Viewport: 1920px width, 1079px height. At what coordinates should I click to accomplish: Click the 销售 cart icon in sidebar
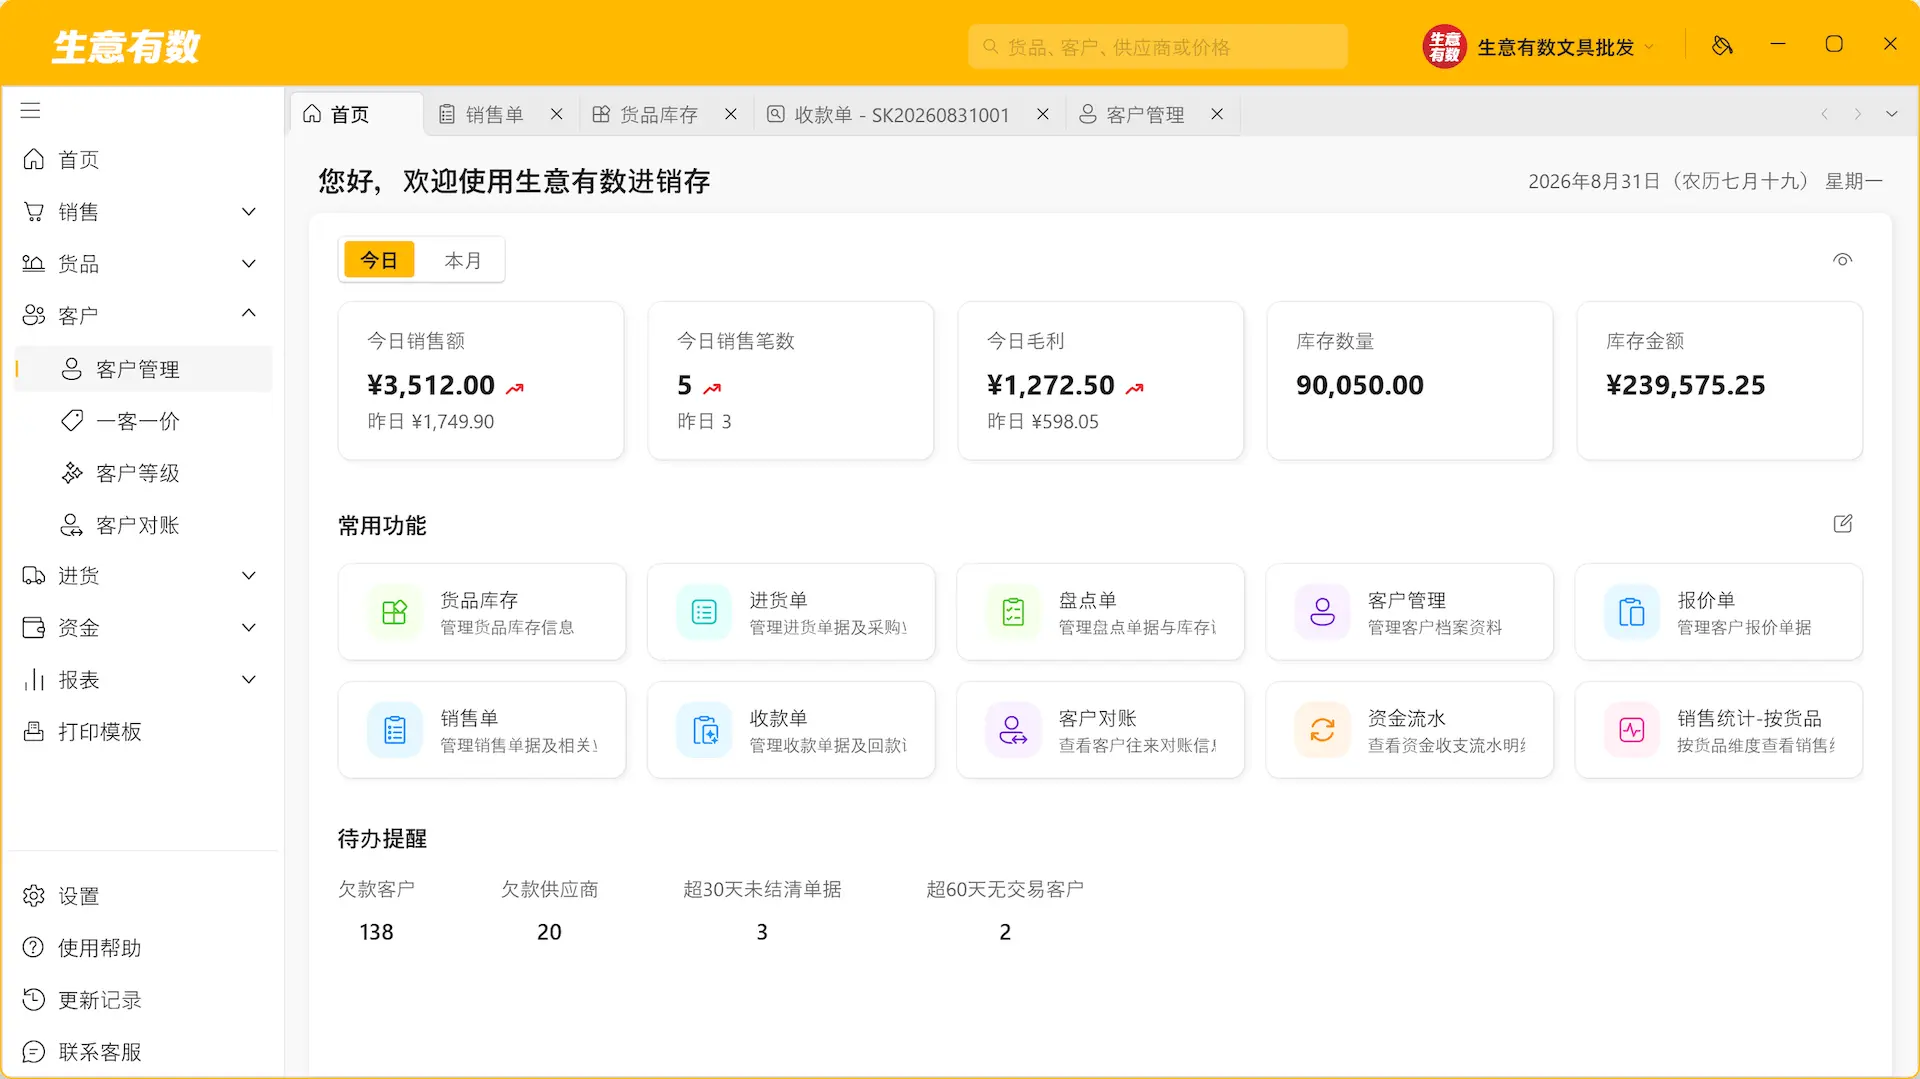click(34, 212)
